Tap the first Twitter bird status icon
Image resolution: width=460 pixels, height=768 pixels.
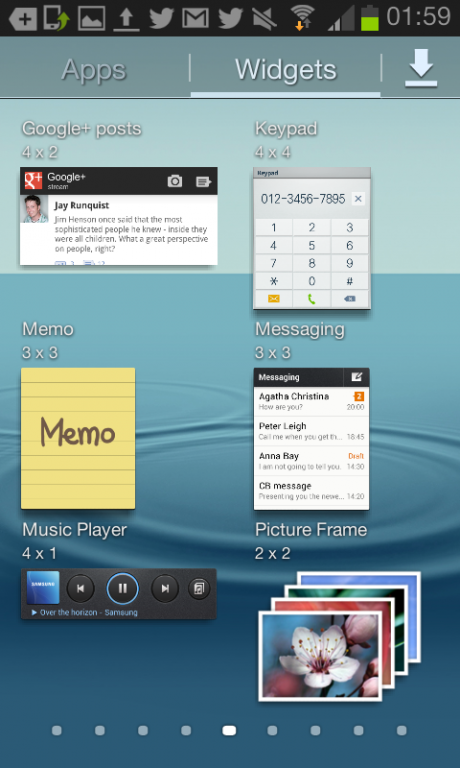[x=161, y=18]
